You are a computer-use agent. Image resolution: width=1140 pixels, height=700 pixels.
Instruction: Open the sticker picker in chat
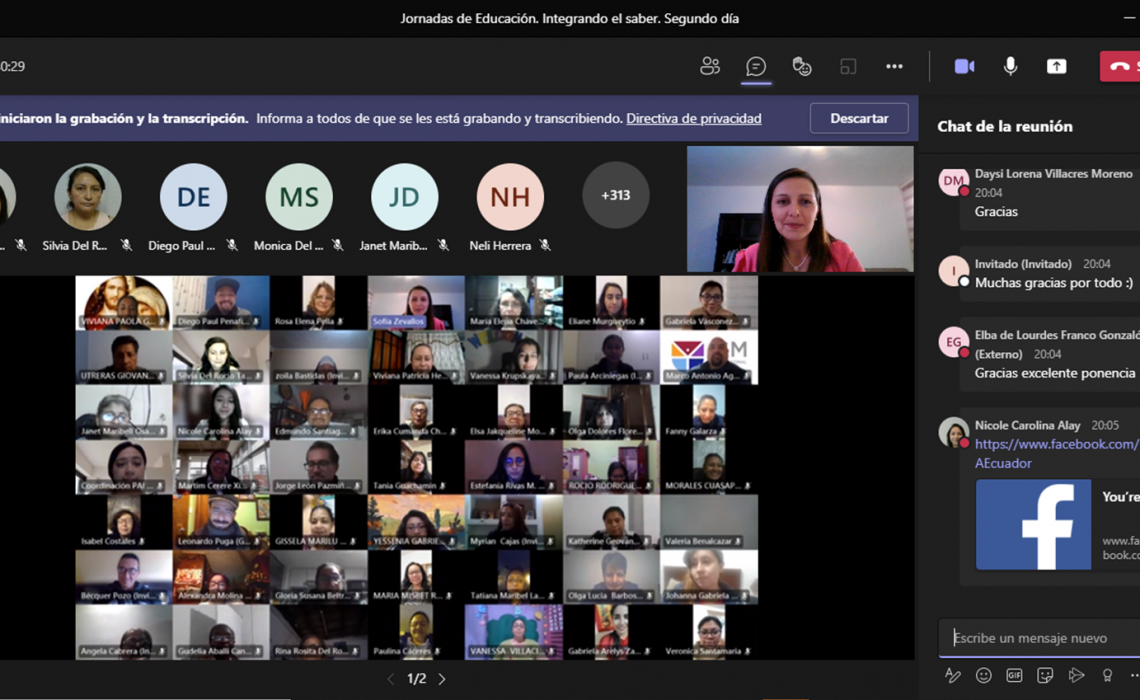[x=1045, y=675]
